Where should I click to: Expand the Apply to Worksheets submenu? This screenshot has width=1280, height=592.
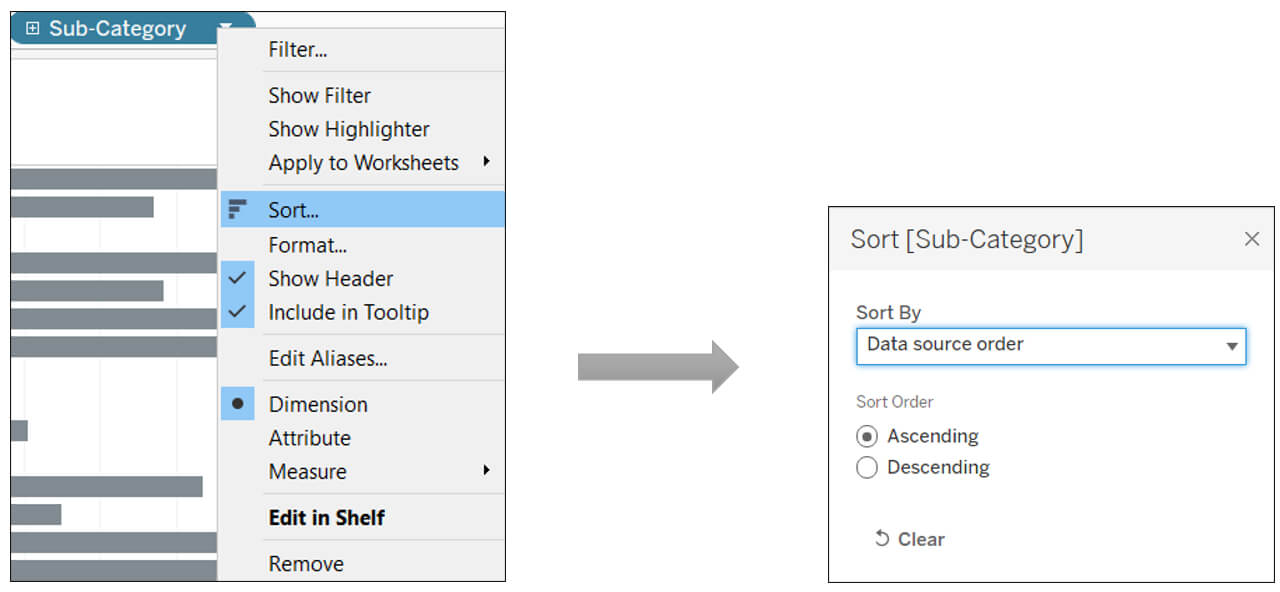click(x=486, y=161)
